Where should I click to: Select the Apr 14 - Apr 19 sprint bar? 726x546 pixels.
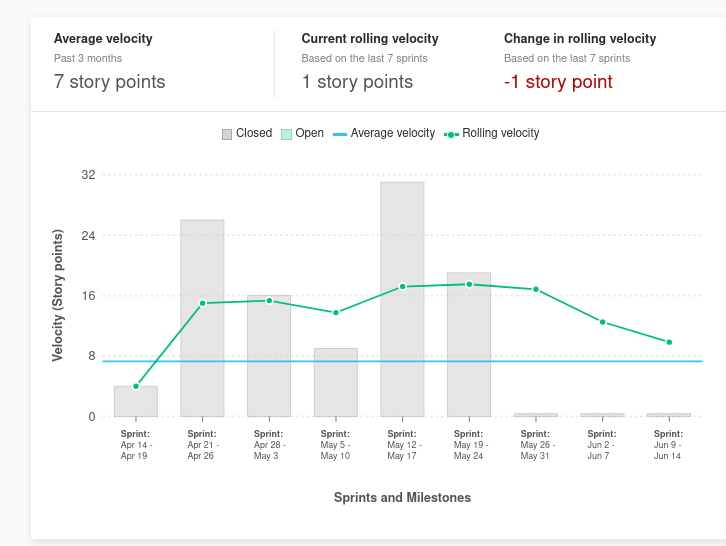tap(136, 402)
